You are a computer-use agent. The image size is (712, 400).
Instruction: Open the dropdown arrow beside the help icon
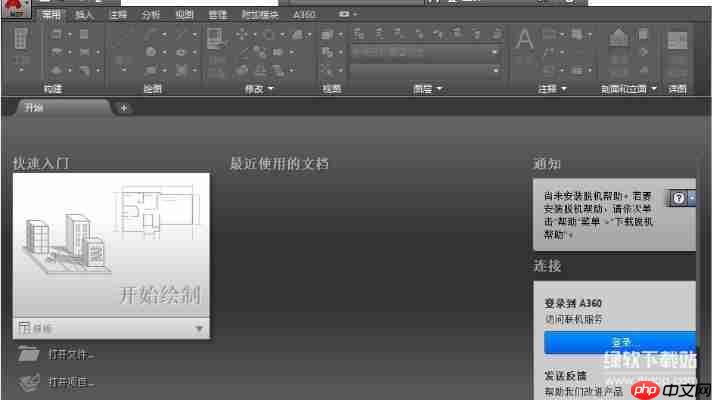[692, 198]
